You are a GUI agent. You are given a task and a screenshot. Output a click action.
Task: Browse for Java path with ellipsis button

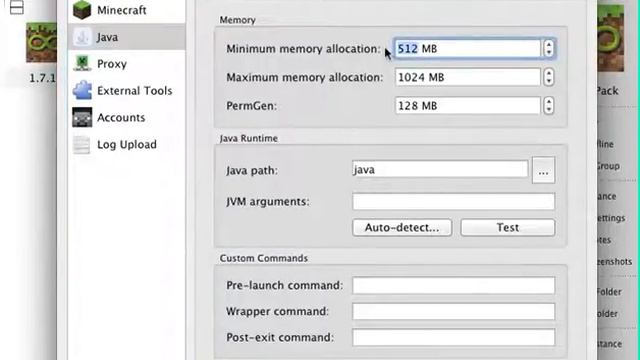coord(543,170)
